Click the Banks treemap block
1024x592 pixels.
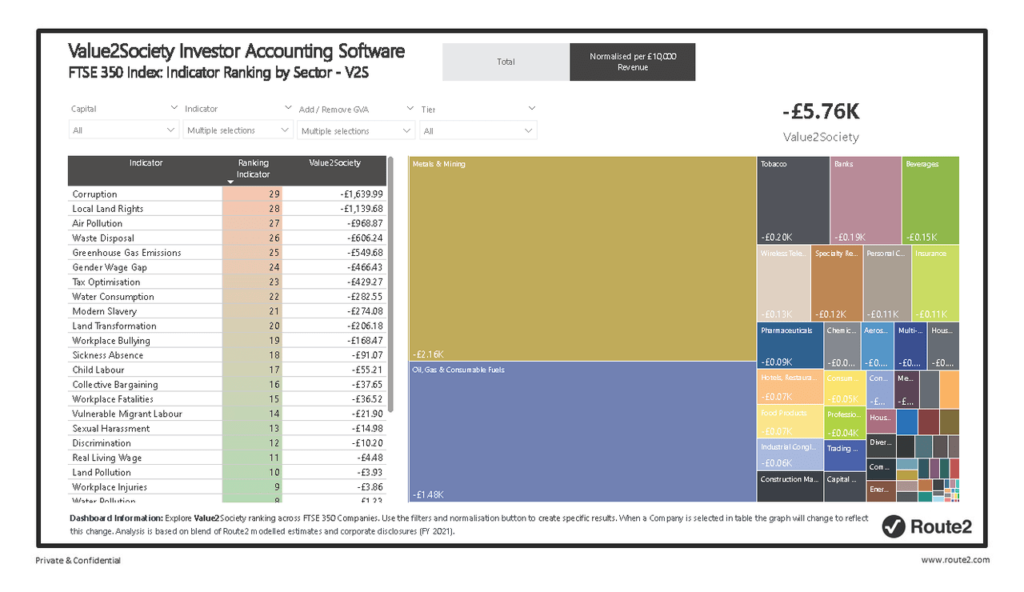[x=866, y=200]
